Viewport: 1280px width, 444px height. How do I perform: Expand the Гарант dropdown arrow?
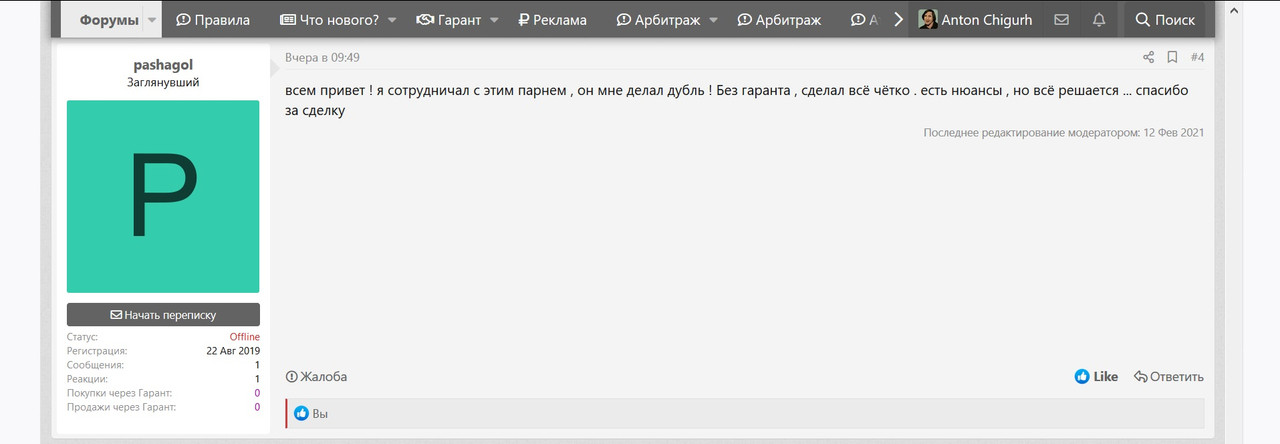493,20
